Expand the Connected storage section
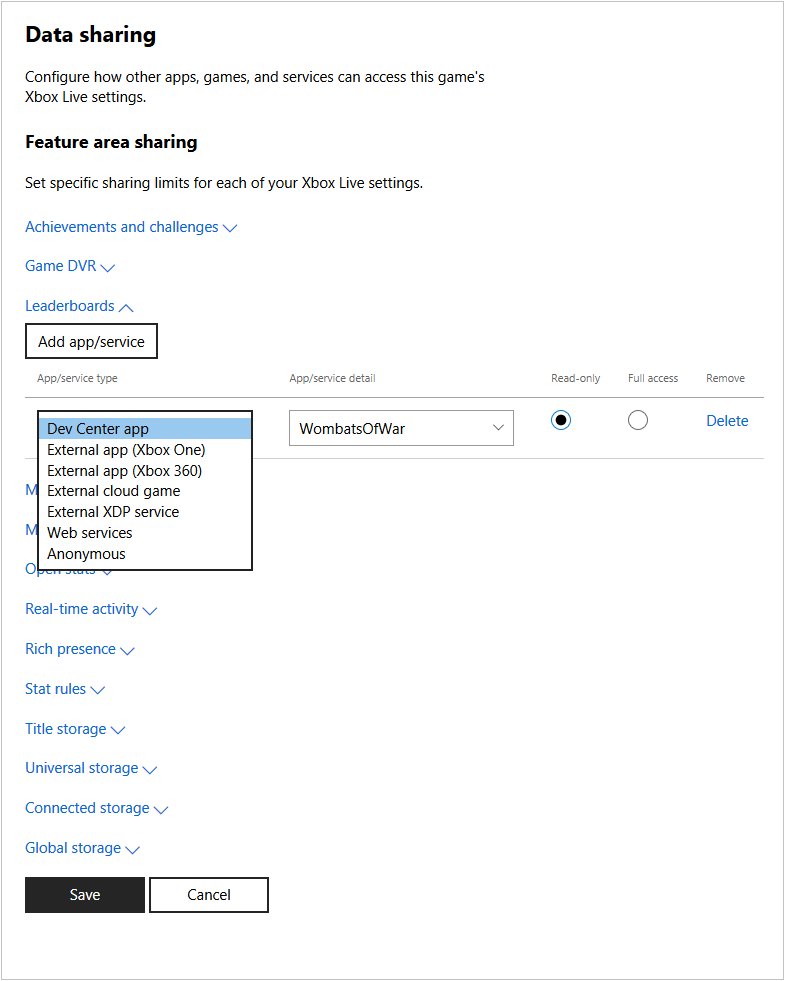The width and height of the screenshot is (785, 981). (x=96, y=808)
